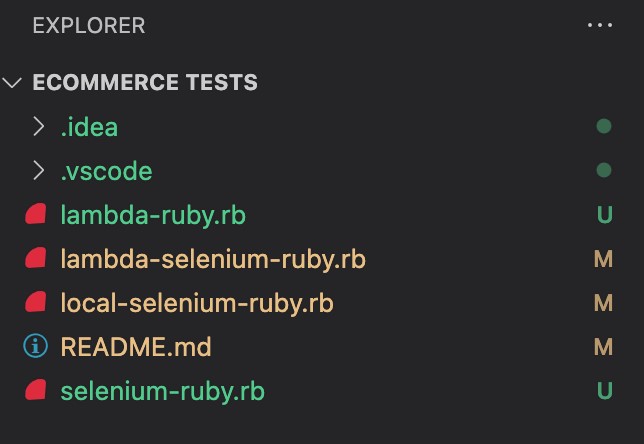
Task: Click the Ruby icon beside lambda-selenium-ruby.rb
Action: (36, 259)
